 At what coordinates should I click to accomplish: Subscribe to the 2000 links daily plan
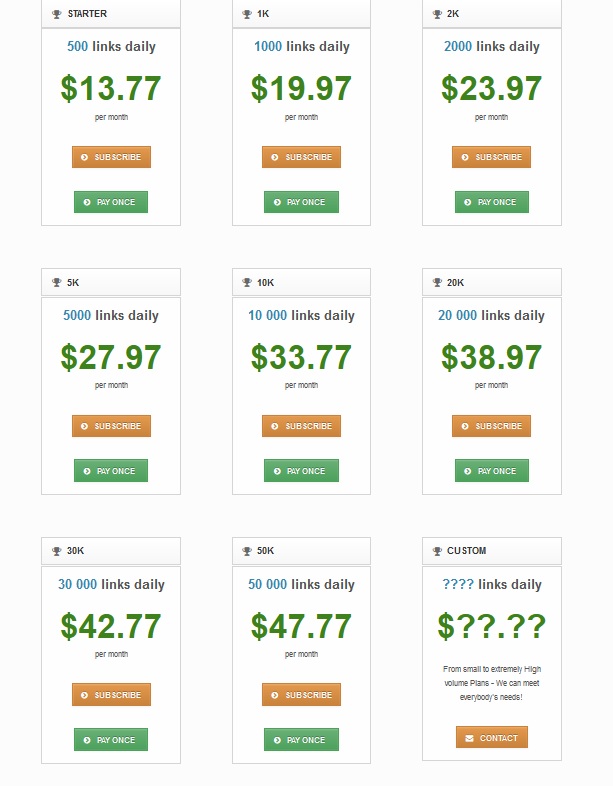(491, 157)
